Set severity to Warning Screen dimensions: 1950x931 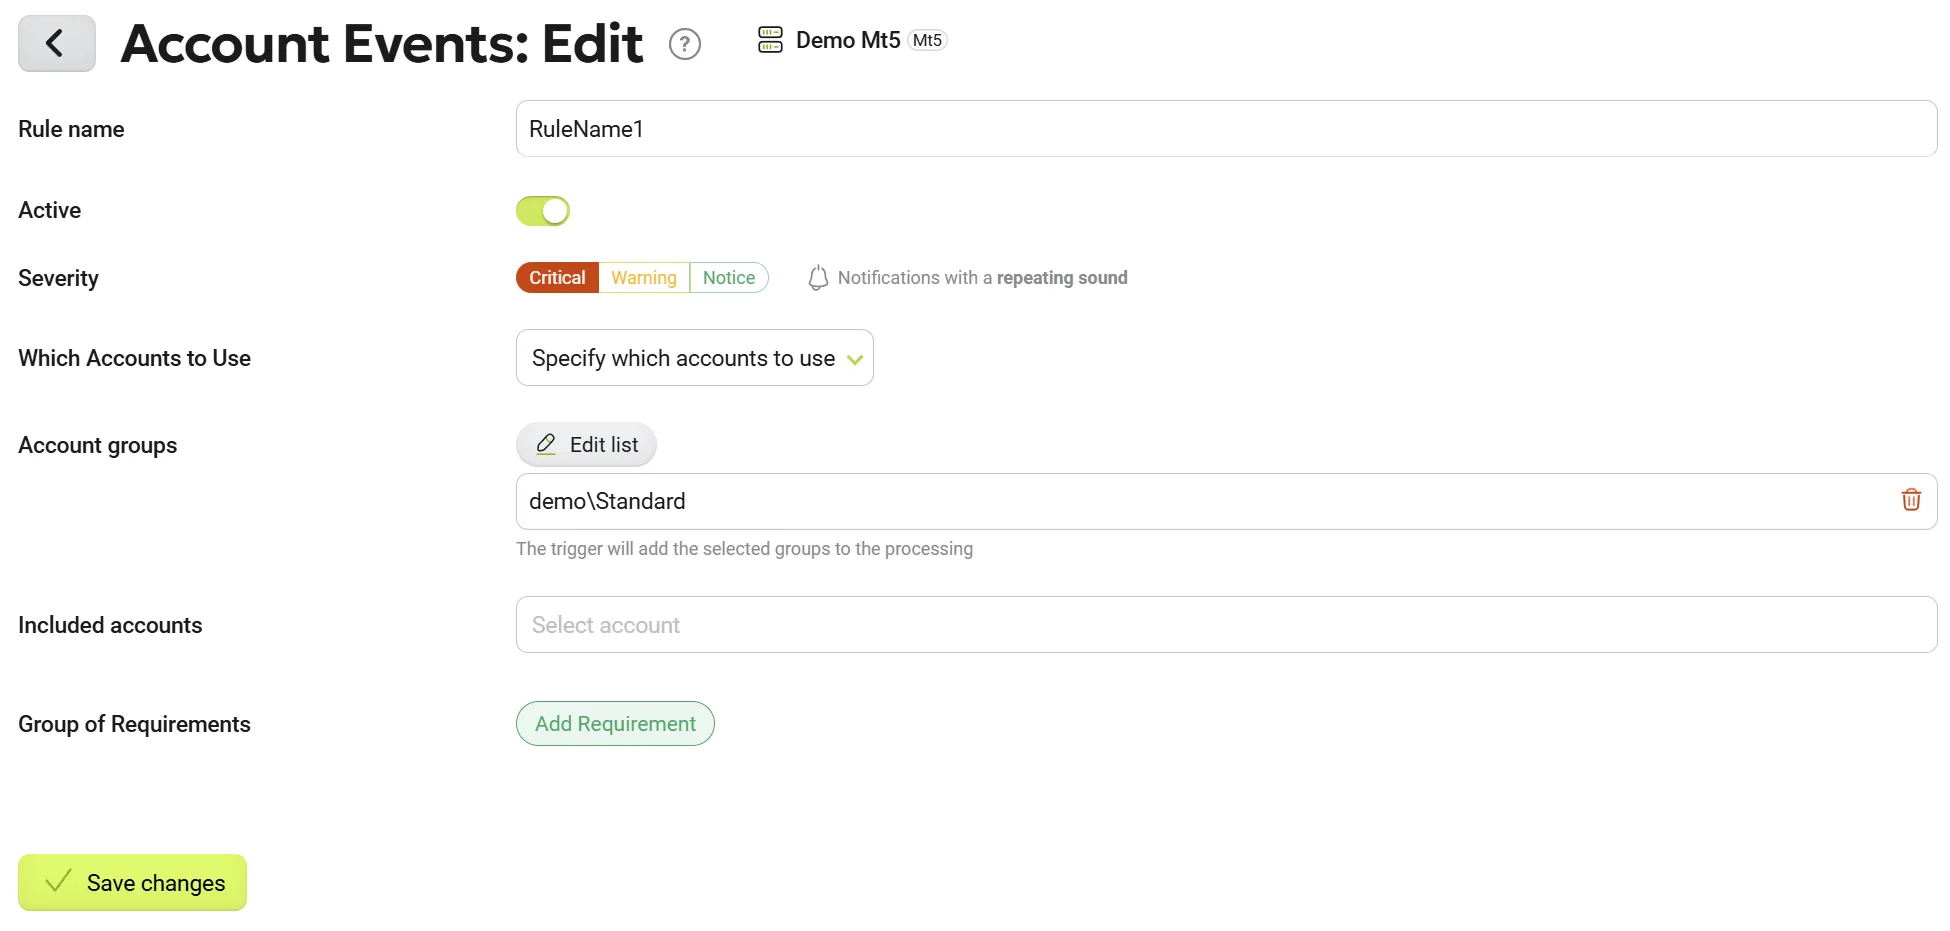point(644,278)
